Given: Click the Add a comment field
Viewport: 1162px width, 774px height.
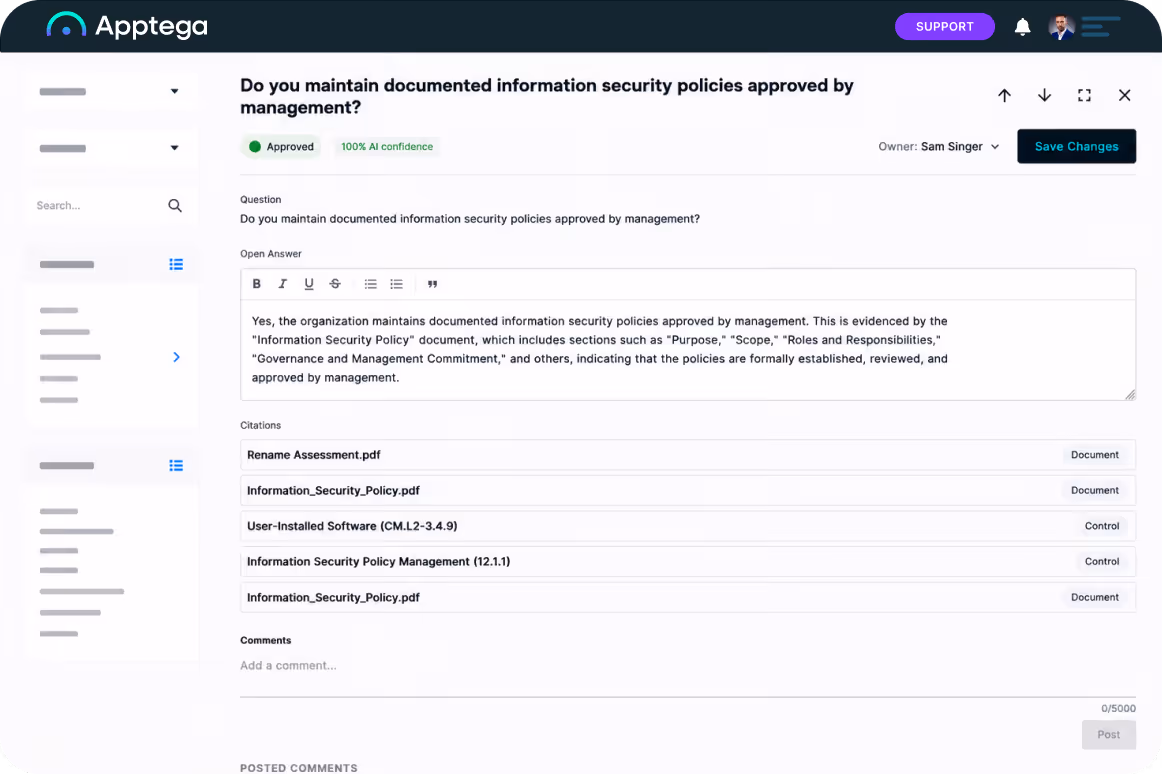Looking at the screenshot, I should 688,666.
